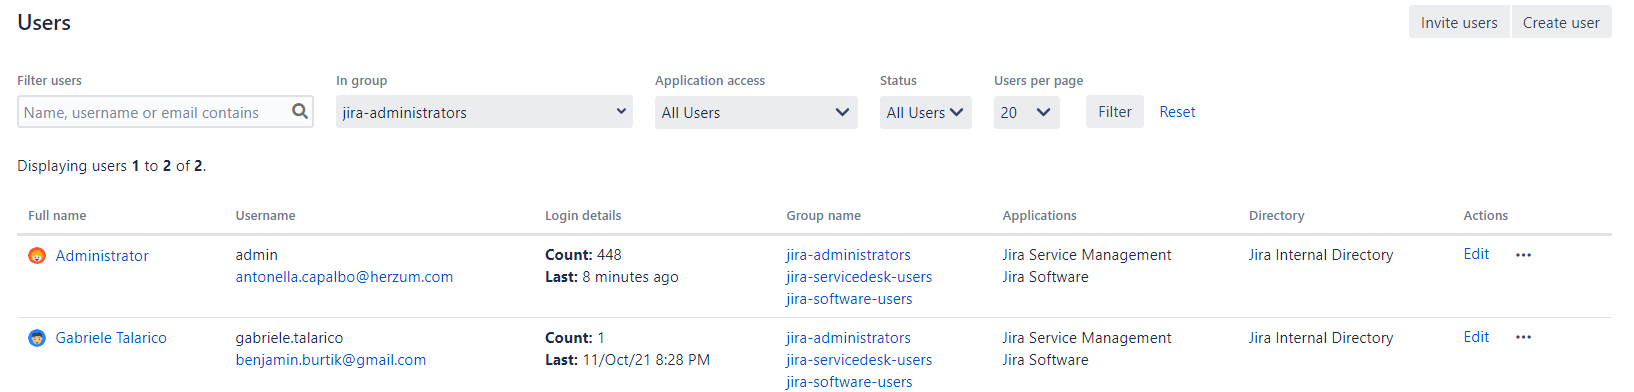Click the Group name column header
The image size is (1634, 392).
(x=823, y=215)
